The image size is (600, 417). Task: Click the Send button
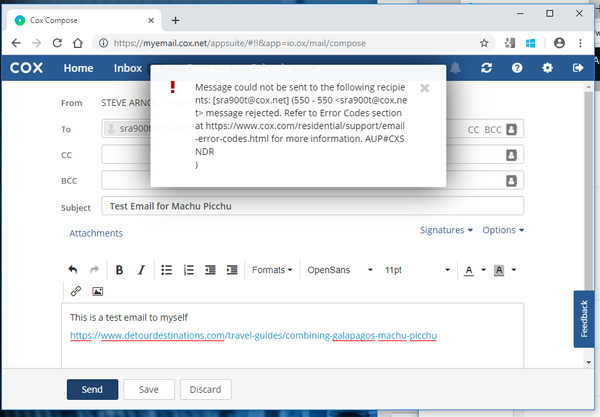(92, 389)
